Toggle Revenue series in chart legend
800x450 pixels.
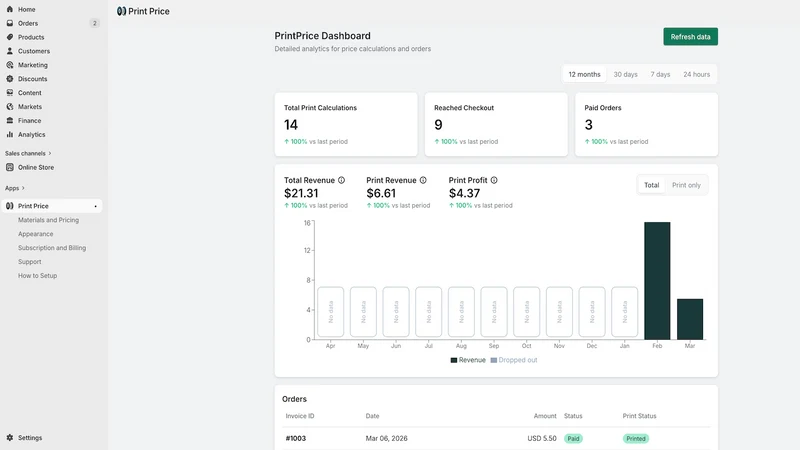[468, 360]
